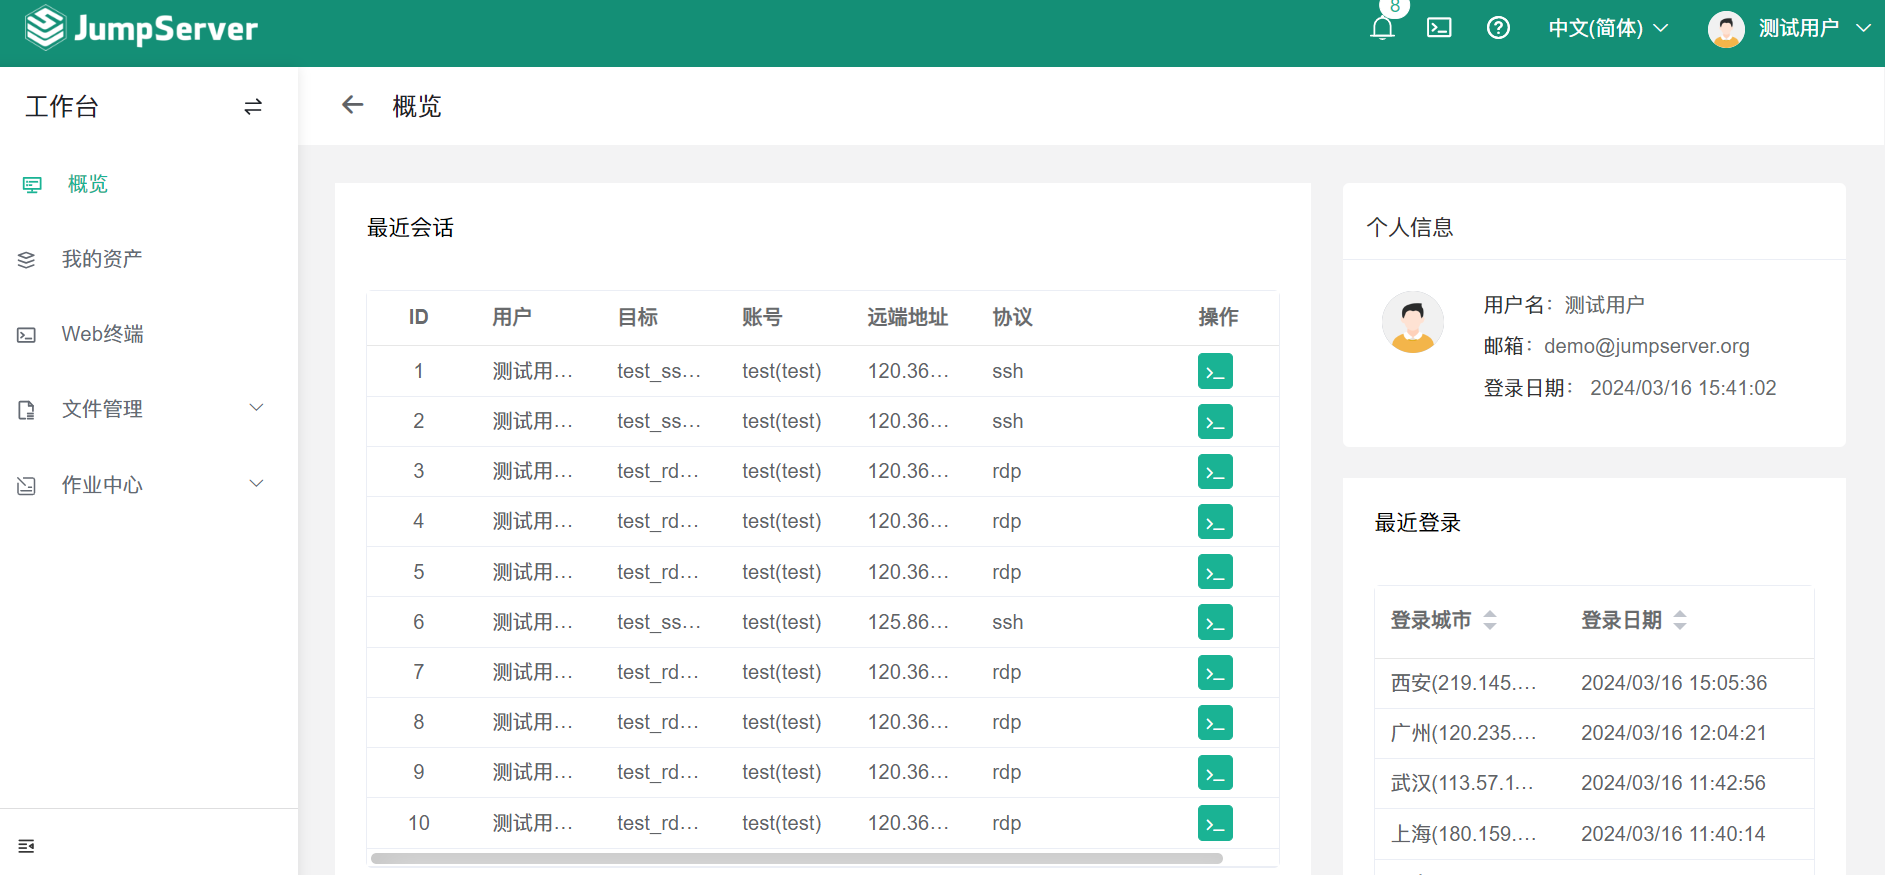Connect to session row 1 terminal

point(1215,371)
